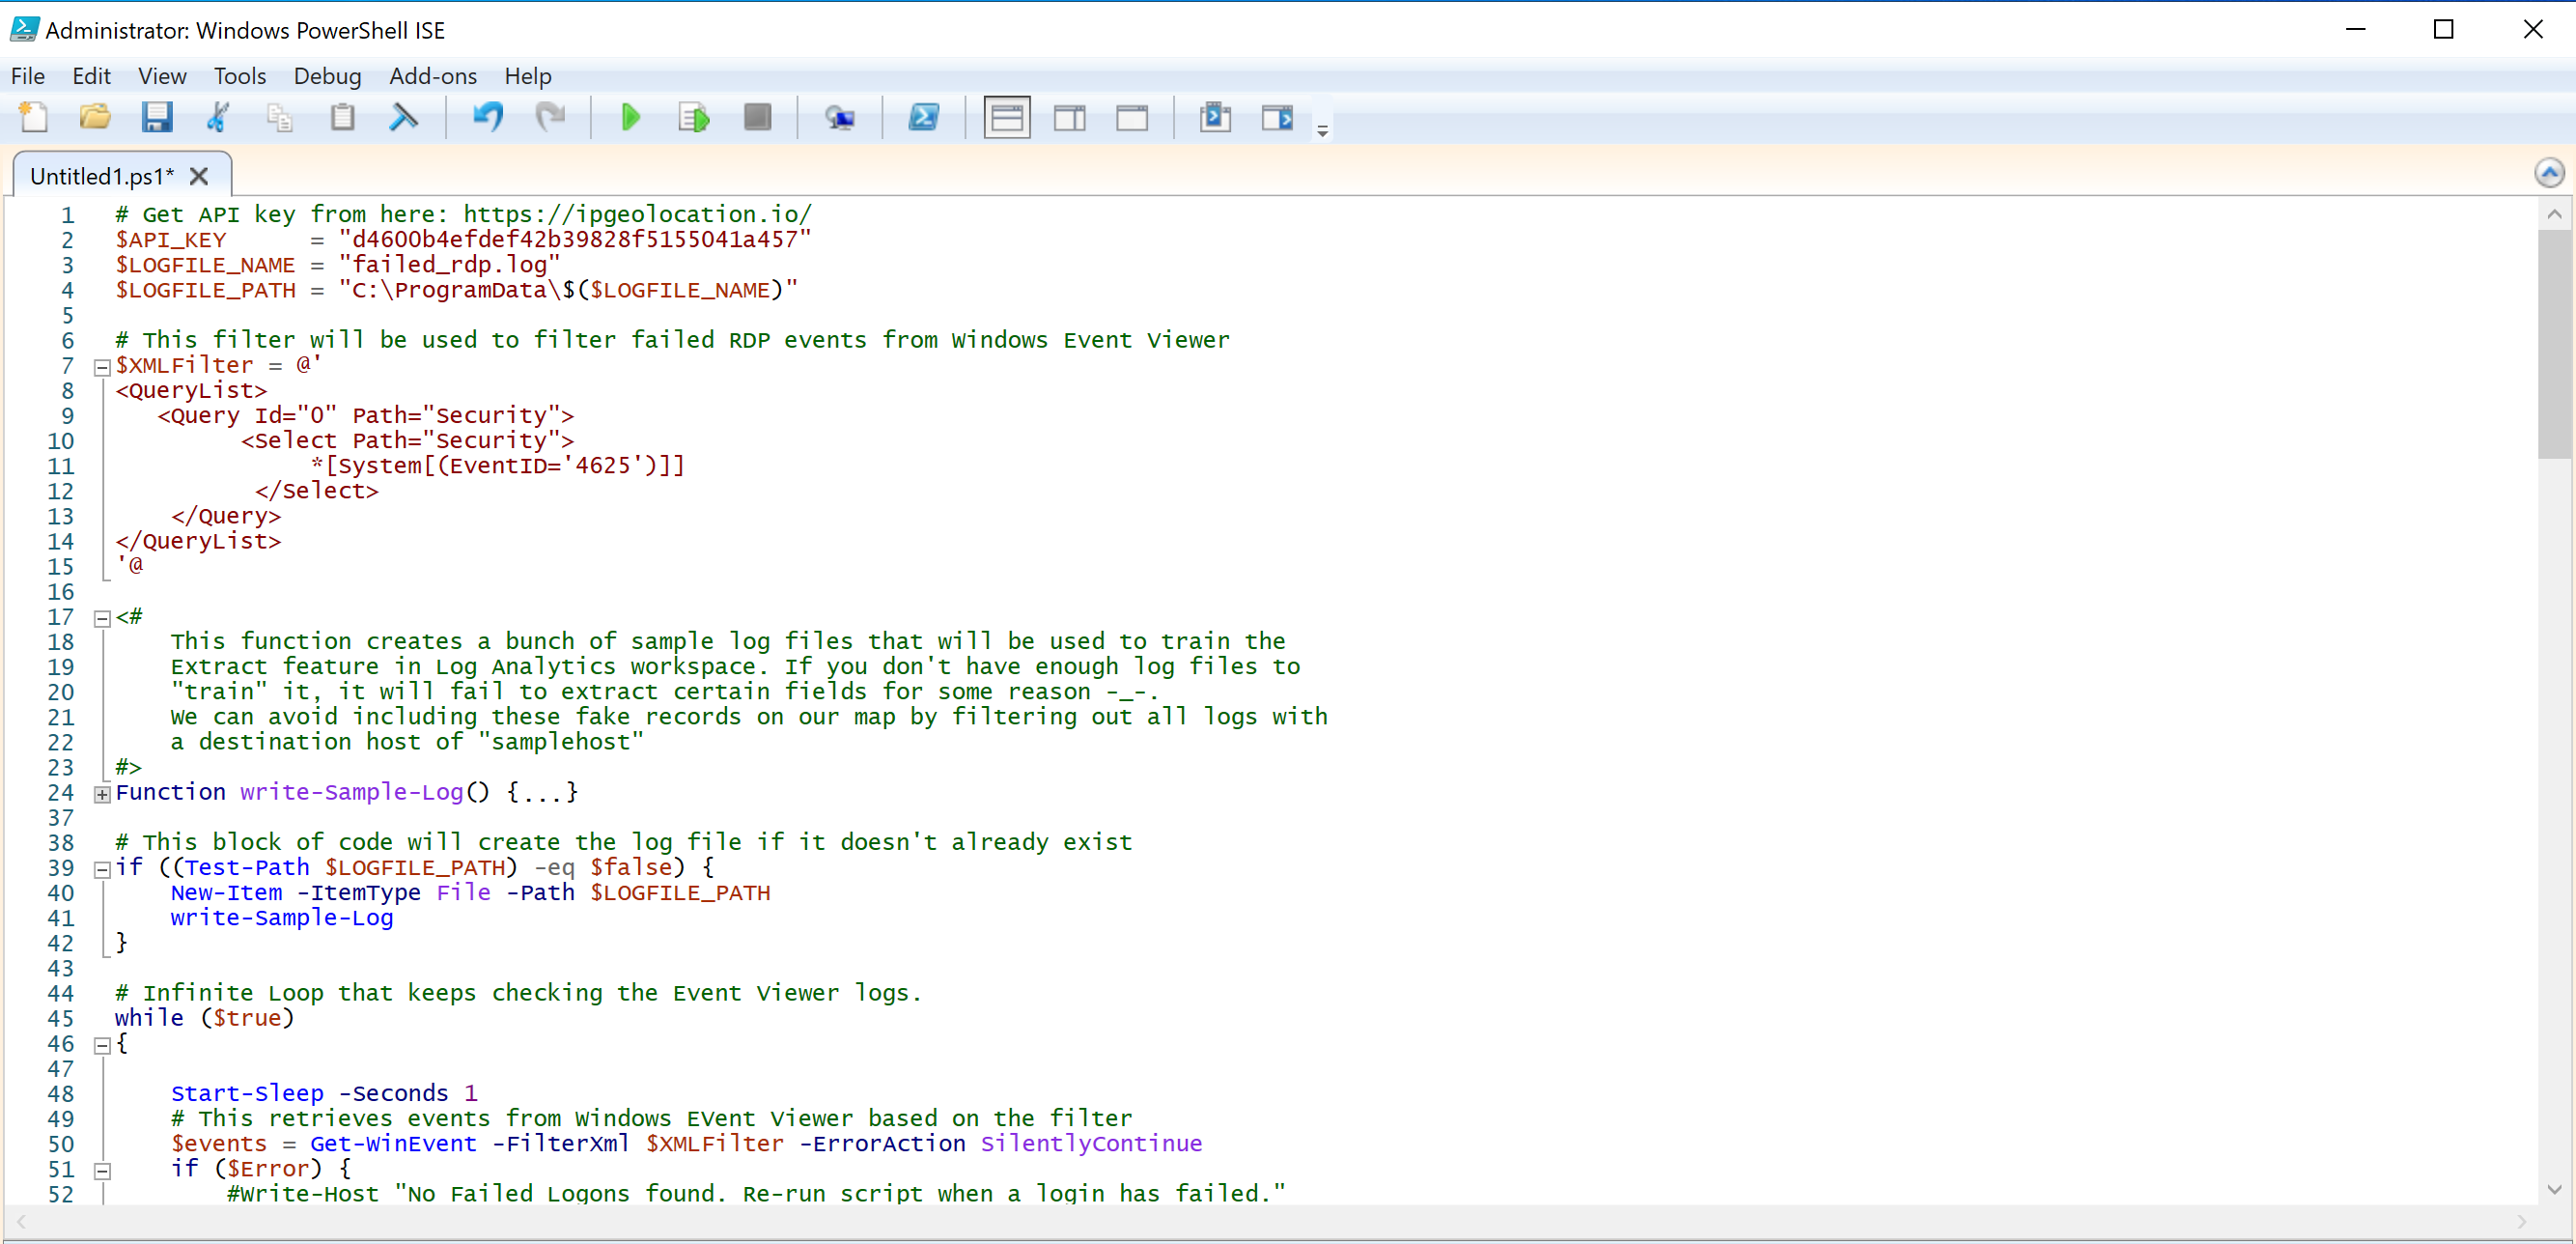This screenshot has height=1244, width=2576.
Task: Expand the write-Sample-Log function body
Action: tap(101, 794)
